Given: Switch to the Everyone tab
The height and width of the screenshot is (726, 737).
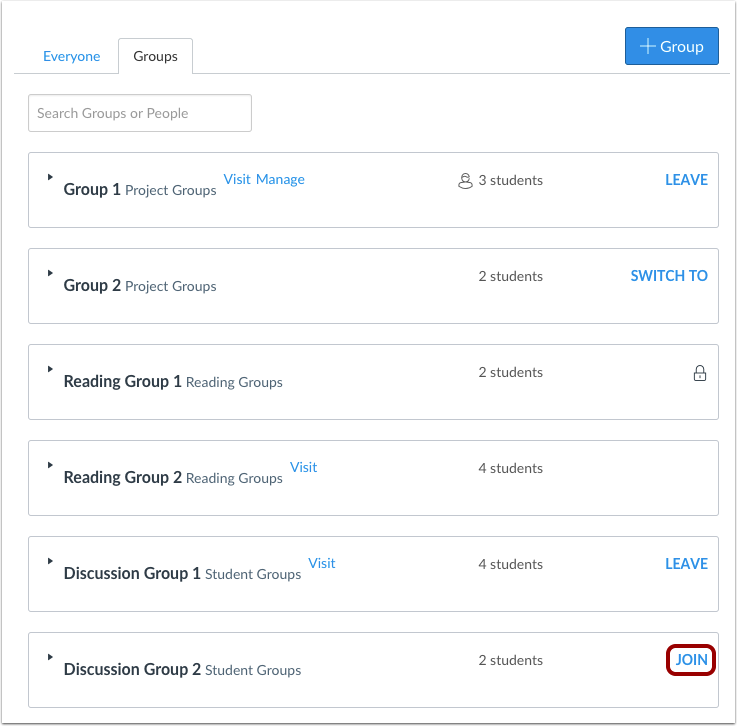Looking at the screenshot, I should coord(71,56).
